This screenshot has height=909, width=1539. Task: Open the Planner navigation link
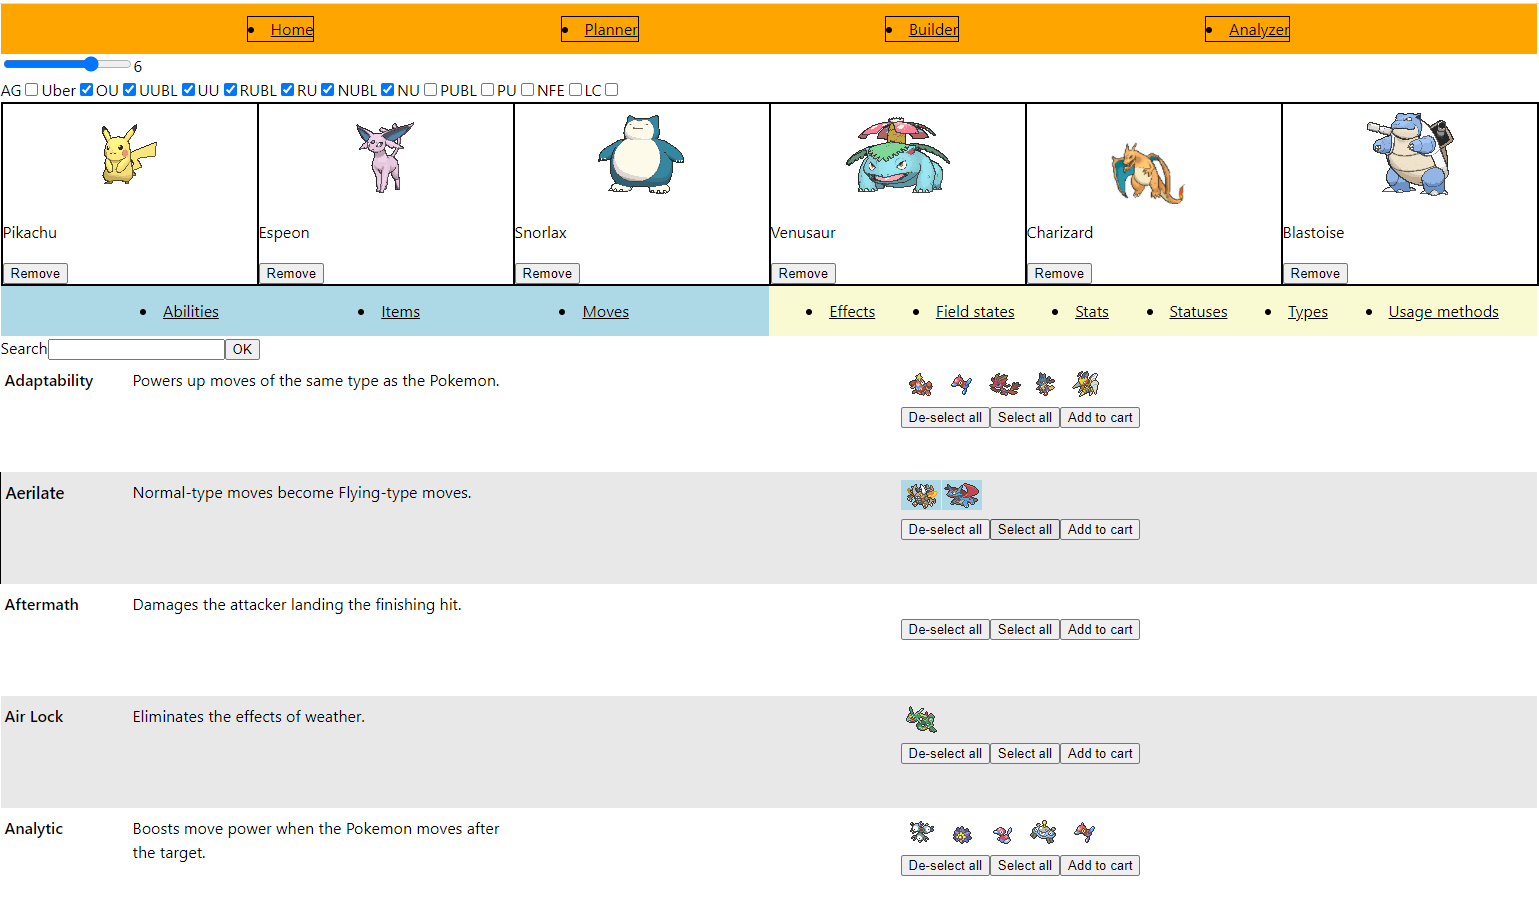coord(611,30)
